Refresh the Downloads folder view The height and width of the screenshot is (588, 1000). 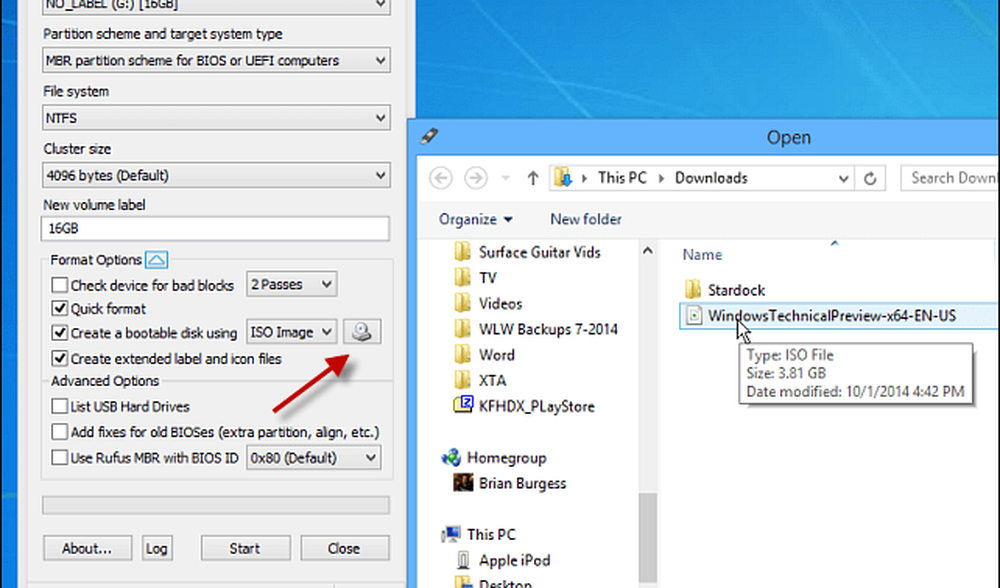pyautogui.click(x=870, y=179)
